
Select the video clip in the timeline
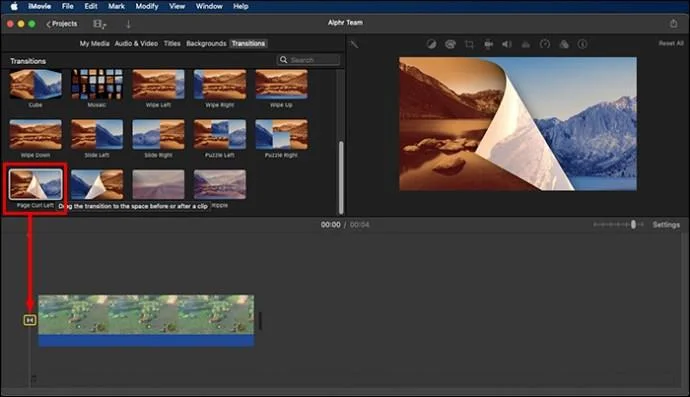click(146, 314)
